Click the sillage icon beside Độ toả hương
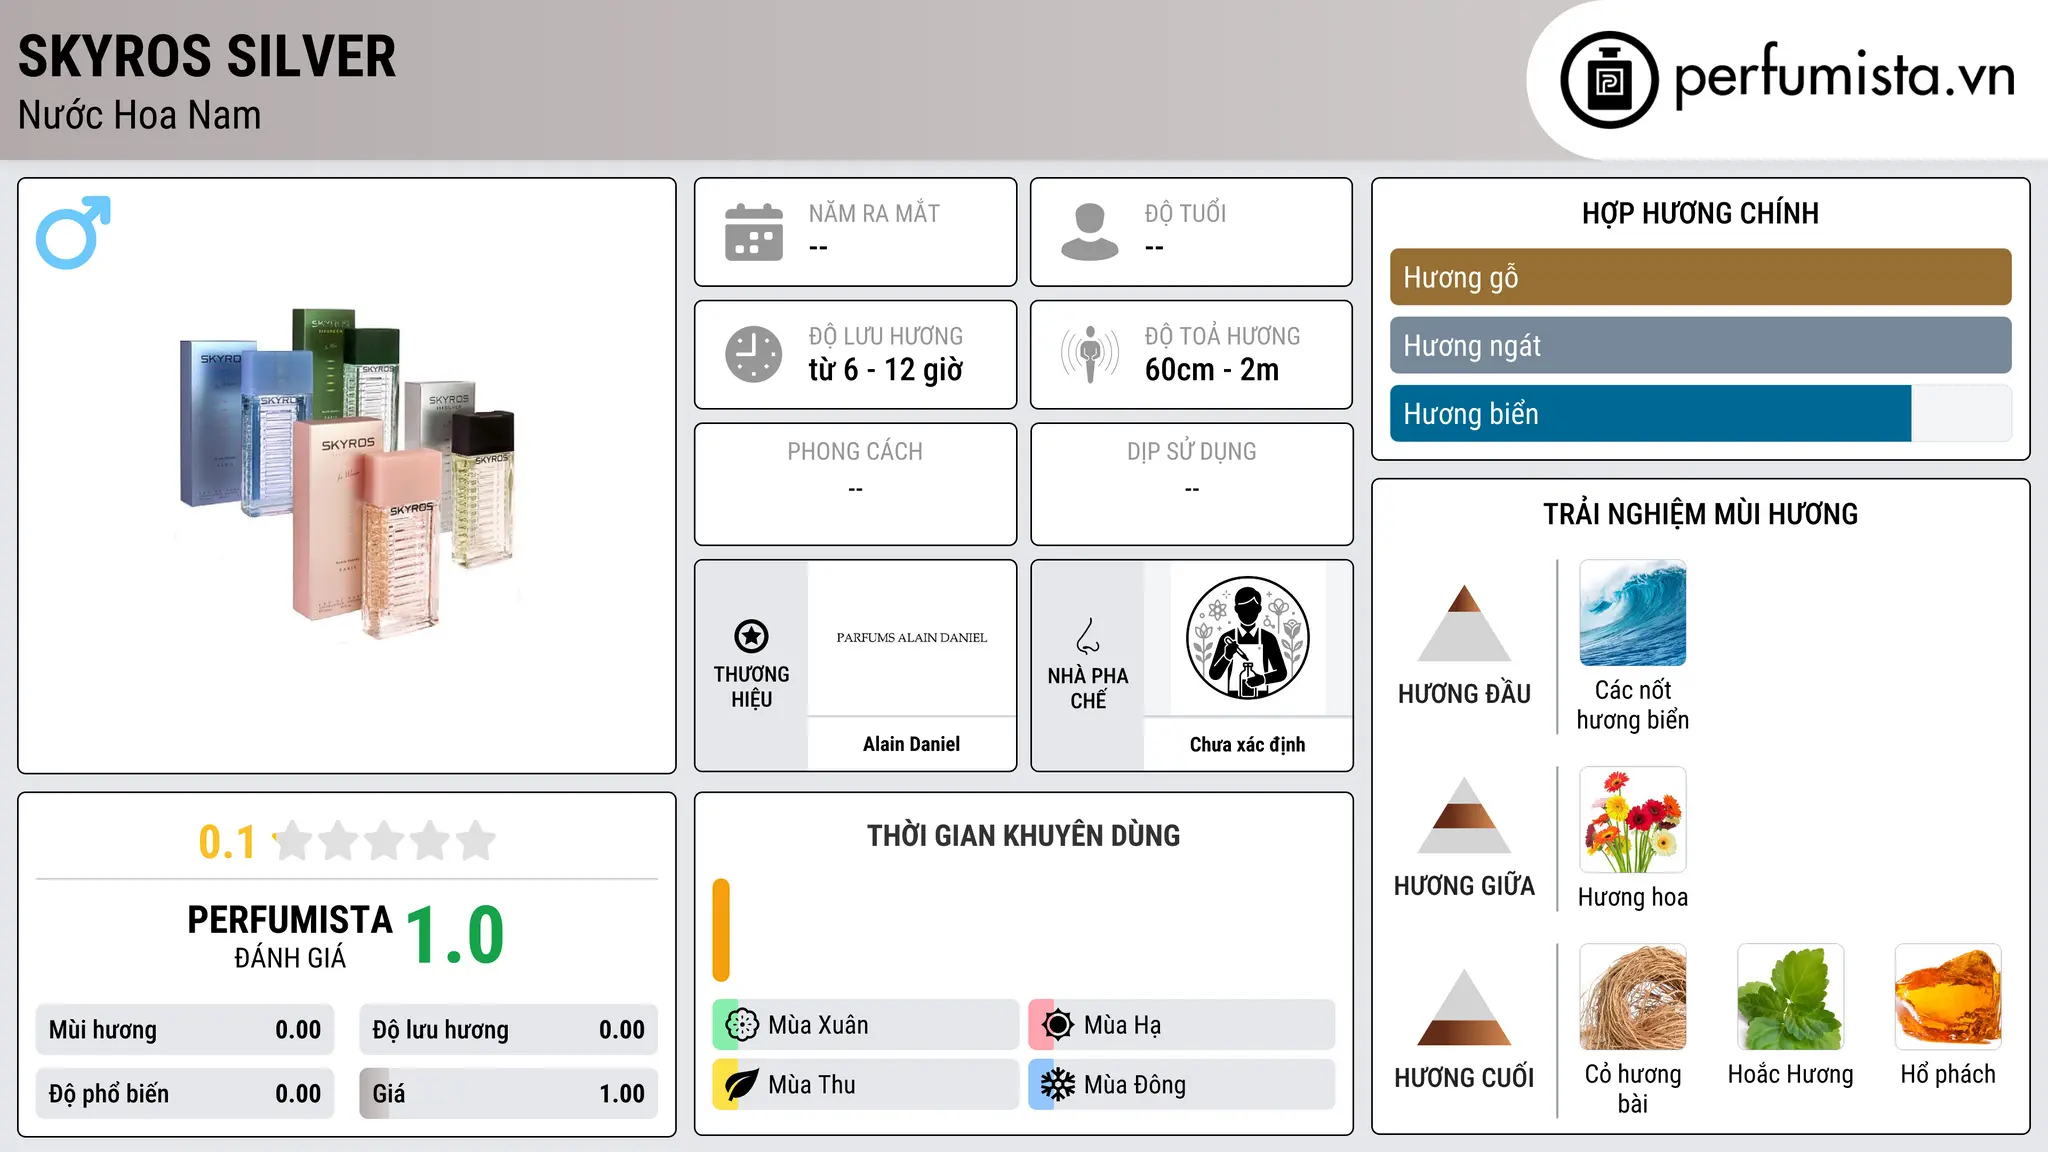Screen dimensions: 2048x1152 (x=1090, y=354)
